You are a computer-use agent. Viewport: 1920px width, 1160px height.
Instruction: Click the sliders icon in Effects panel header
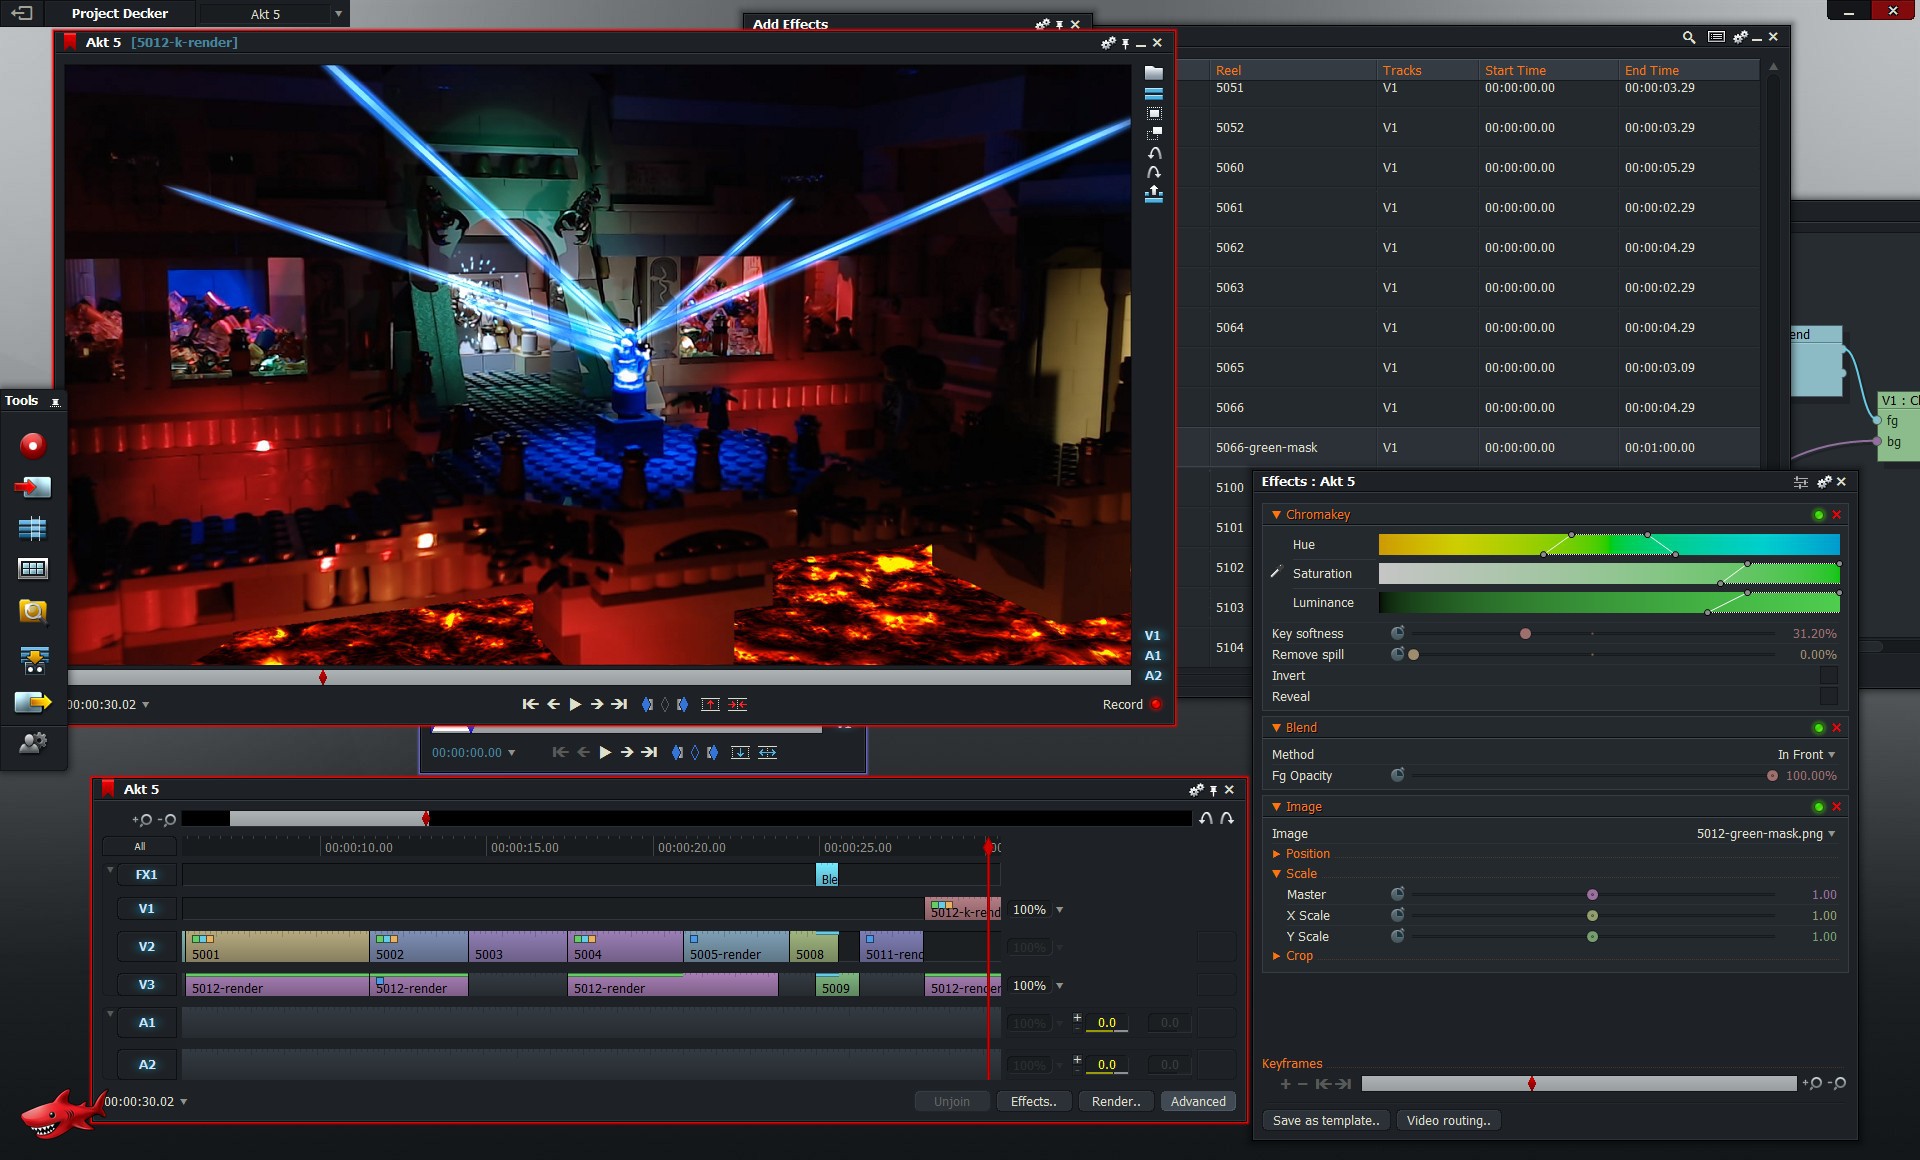coord(1801,482)
